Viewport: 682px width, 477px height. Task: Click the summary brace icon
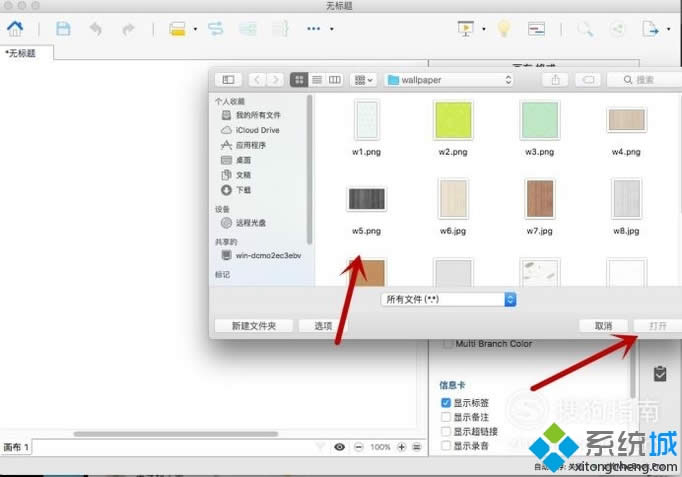(x=281, y=29)
